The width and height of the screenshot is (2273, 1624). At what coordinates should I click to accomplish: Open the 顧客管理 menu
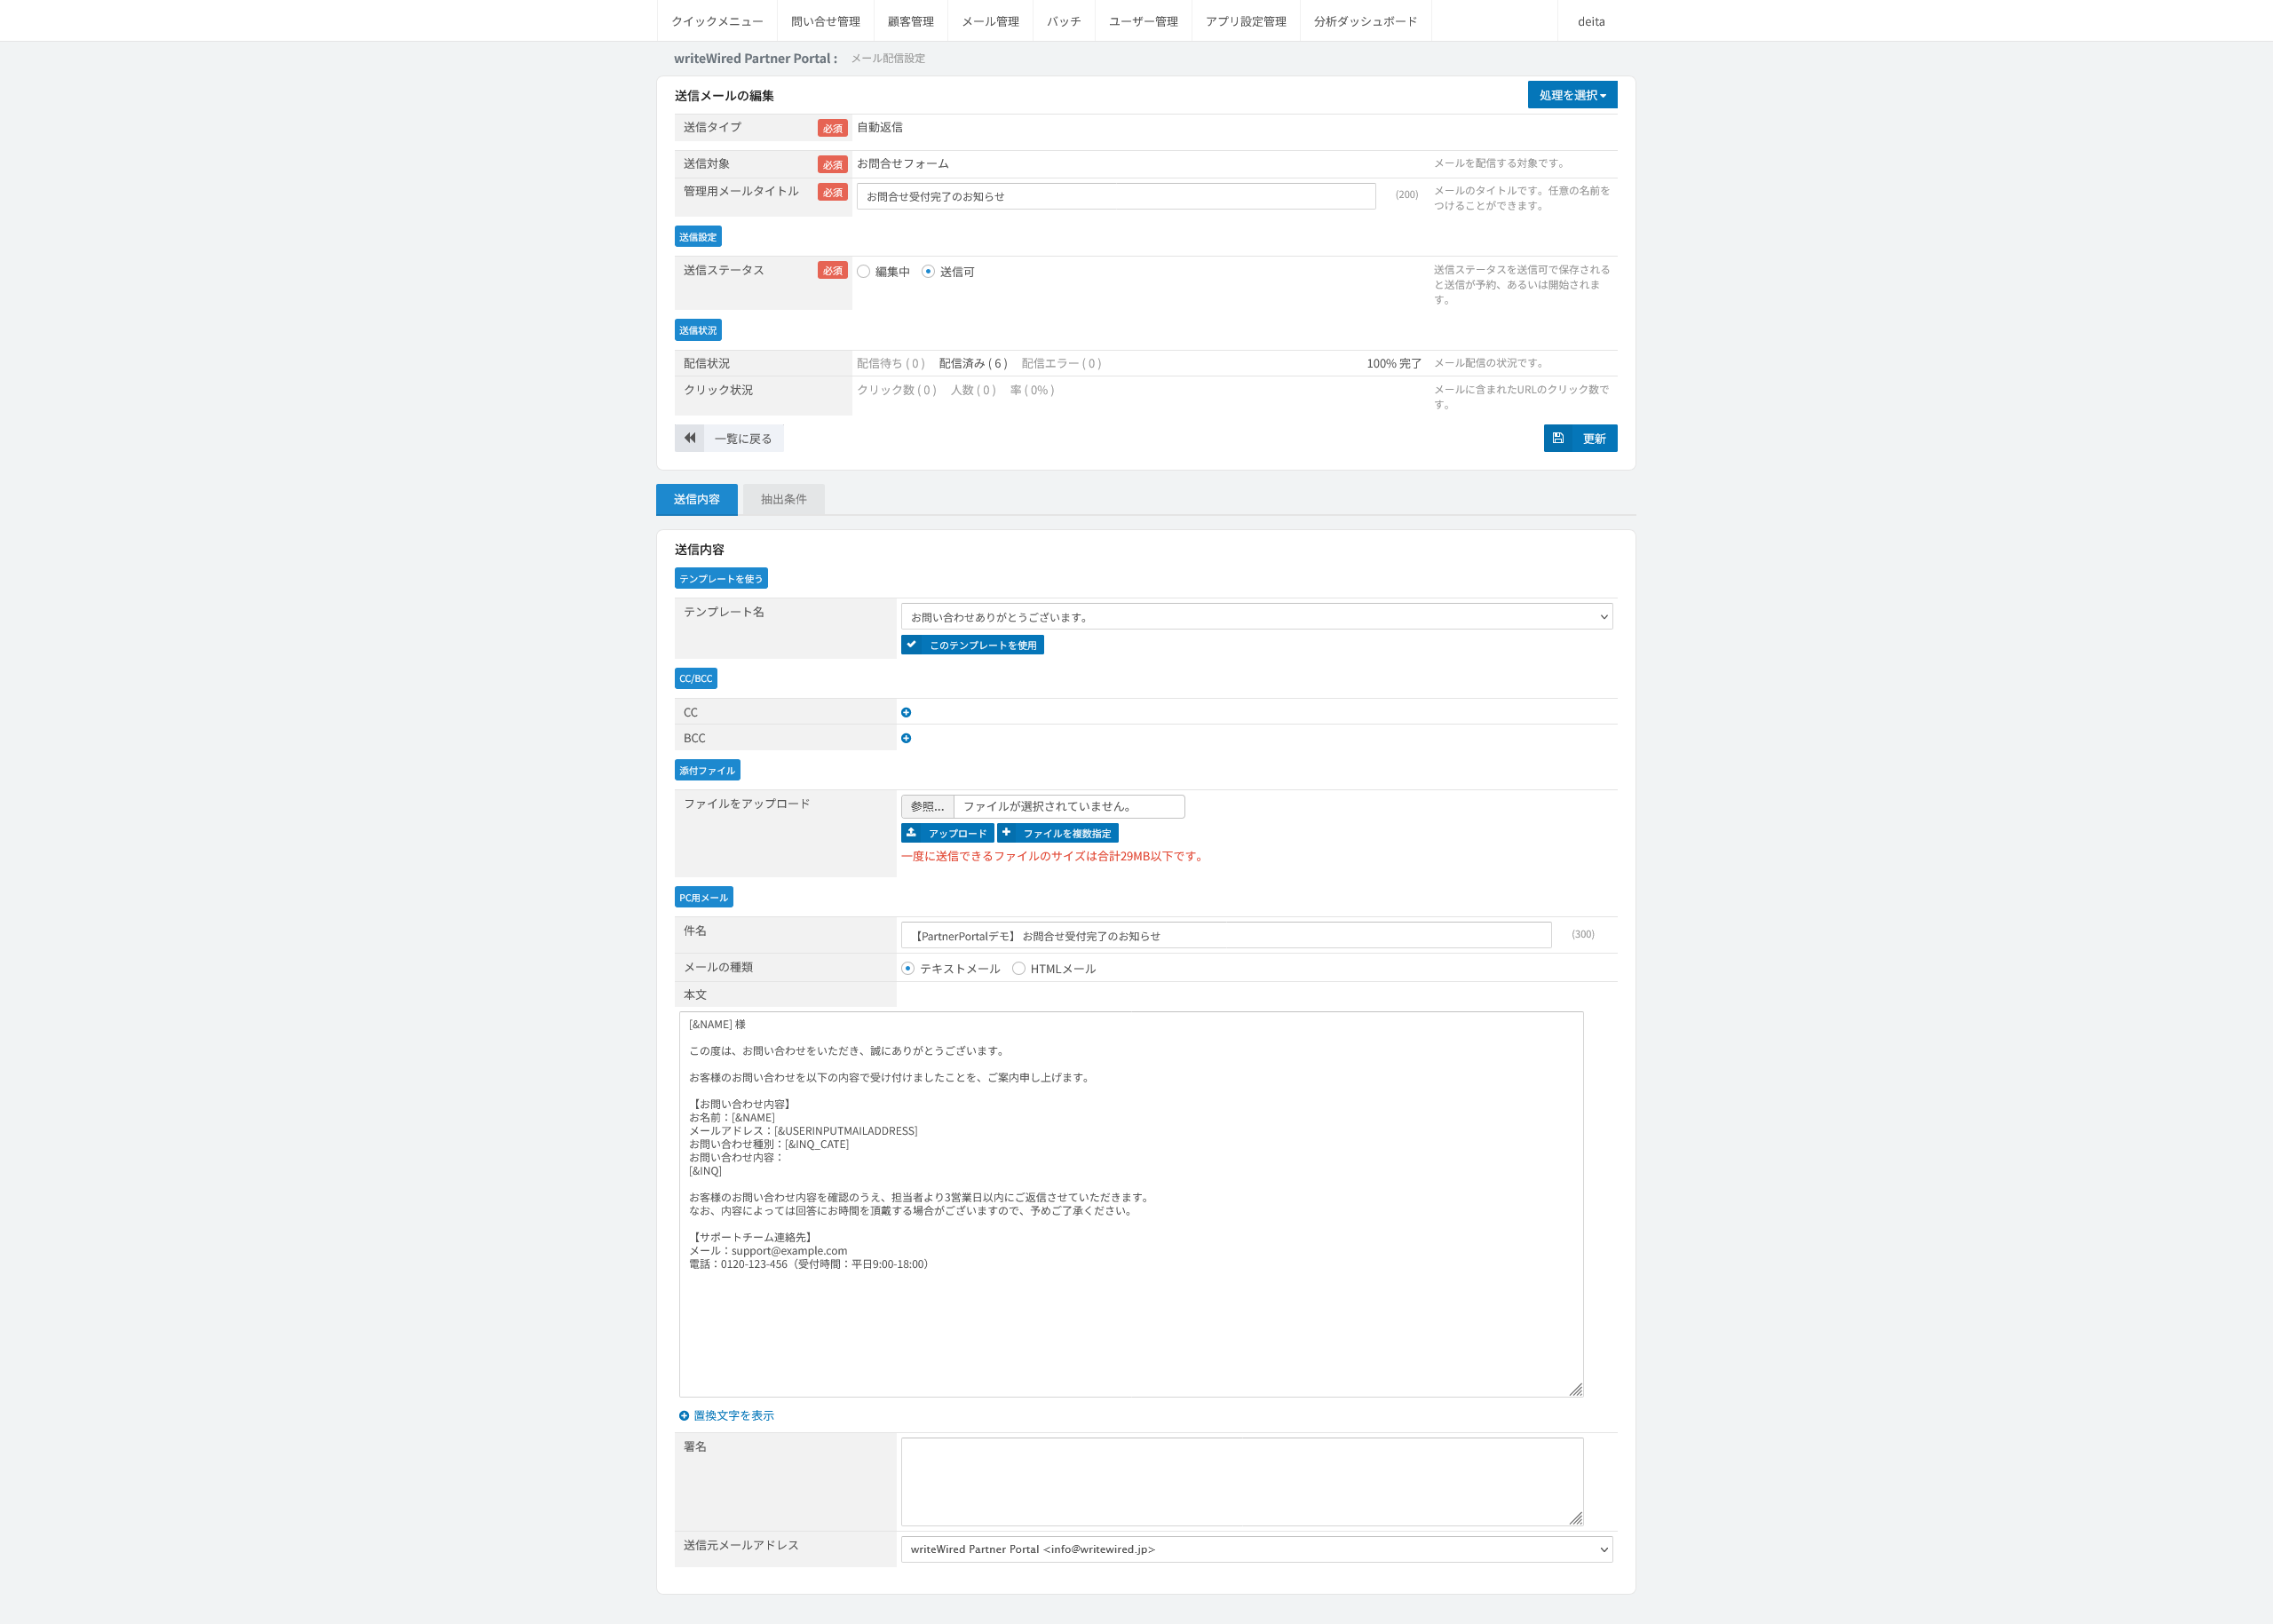pyautogui.click(x=910, y=21)
